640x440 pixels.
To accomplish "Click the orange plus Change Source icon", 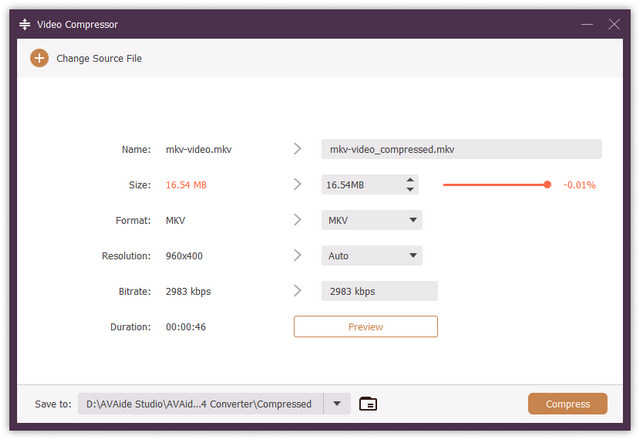I will 39,58.
